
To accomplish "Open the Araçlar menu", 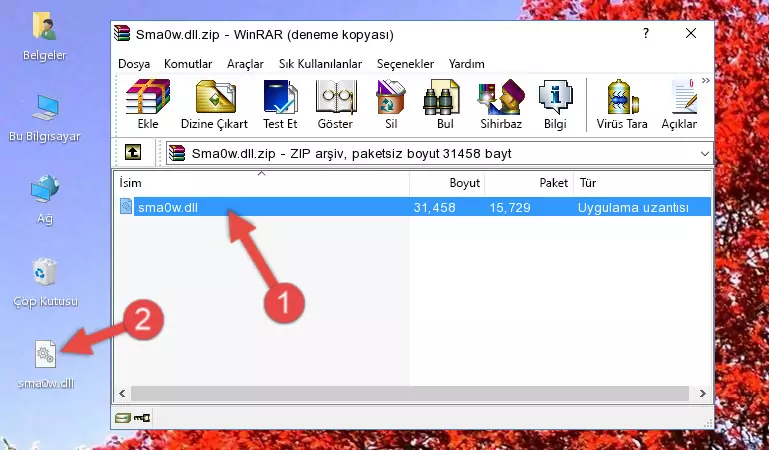I will point(245,64).
